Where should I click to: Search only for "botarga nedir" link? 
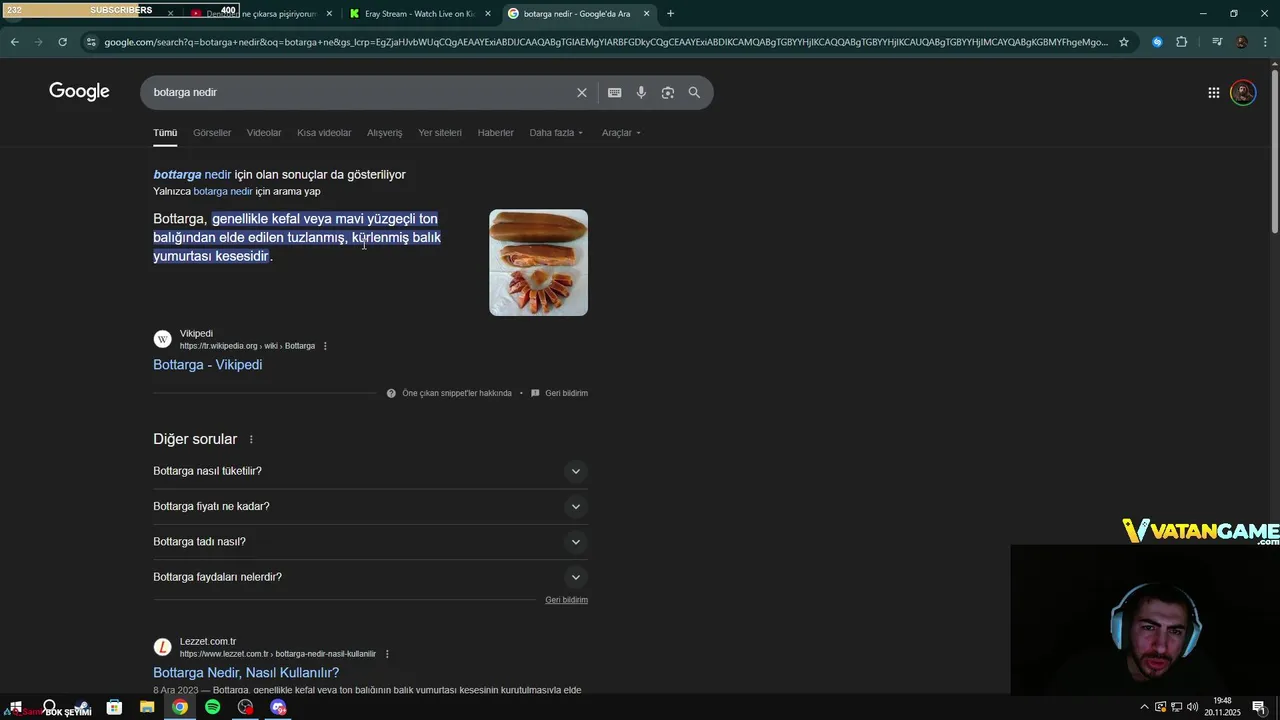coord(223,191)
